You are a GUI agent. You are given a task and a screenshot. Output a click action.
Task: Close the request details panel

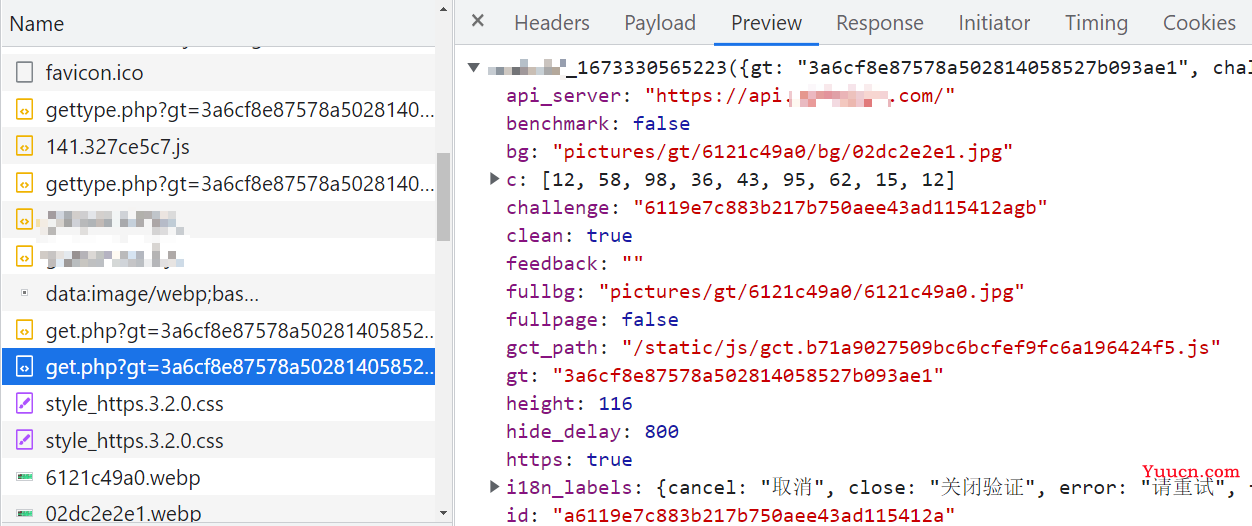click(478, 22)
